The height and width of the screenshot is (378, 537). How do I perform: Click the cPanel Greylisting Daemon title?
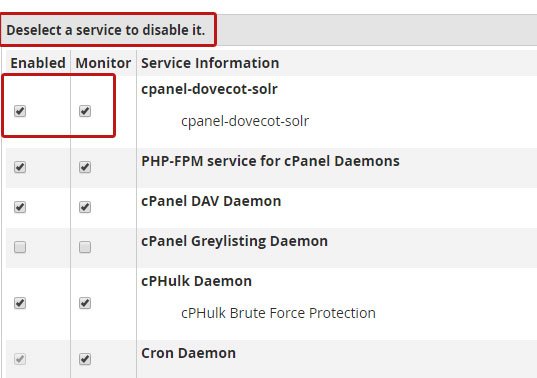coord(235,241)
